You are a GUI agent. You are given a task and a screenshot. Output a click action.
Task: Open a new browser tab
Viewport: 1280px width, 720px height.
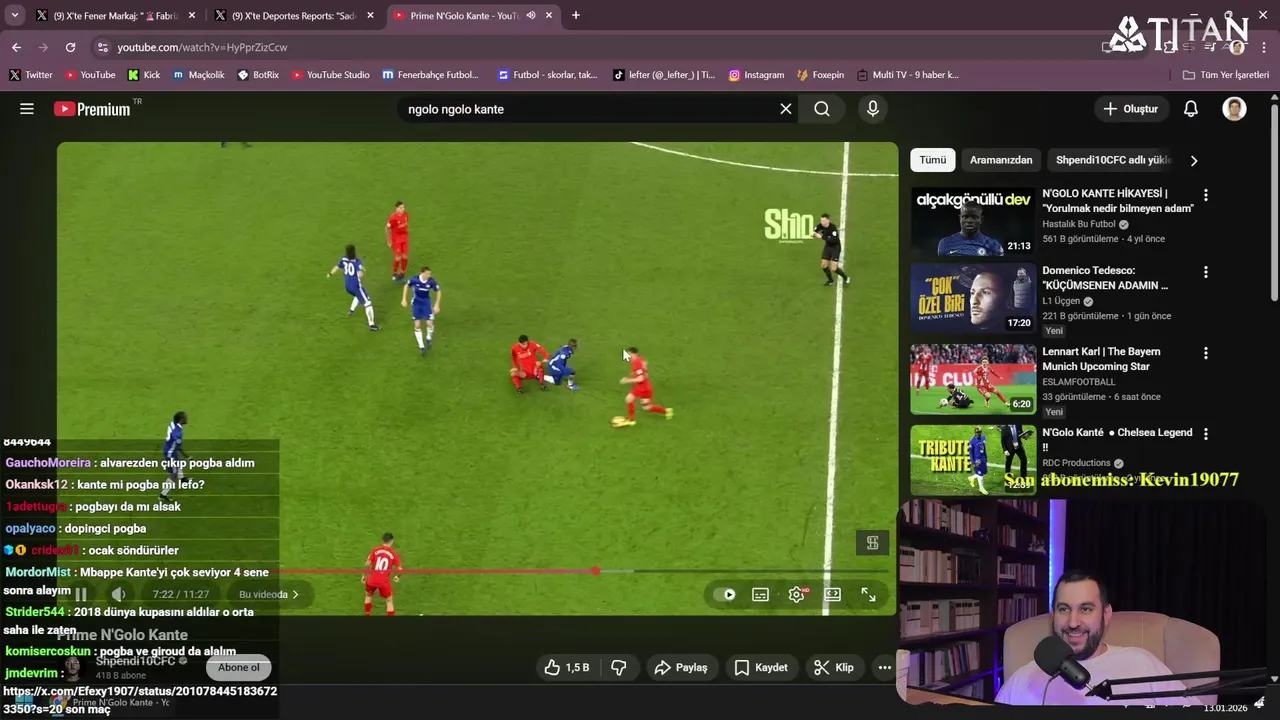pos(576,15)
